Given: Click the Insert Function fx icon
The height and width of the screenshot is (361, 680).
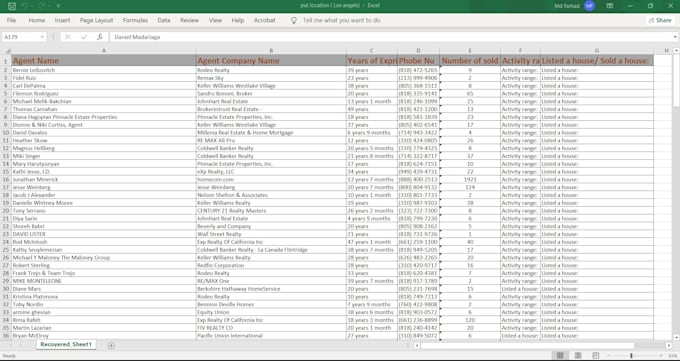Looking at the screenshot, I should (100, 37).
